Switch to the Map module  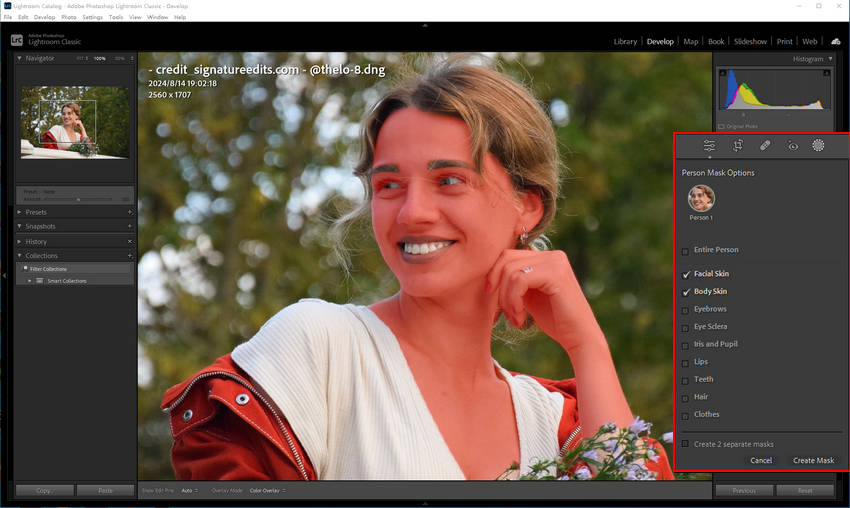click(x=691, y=41)
